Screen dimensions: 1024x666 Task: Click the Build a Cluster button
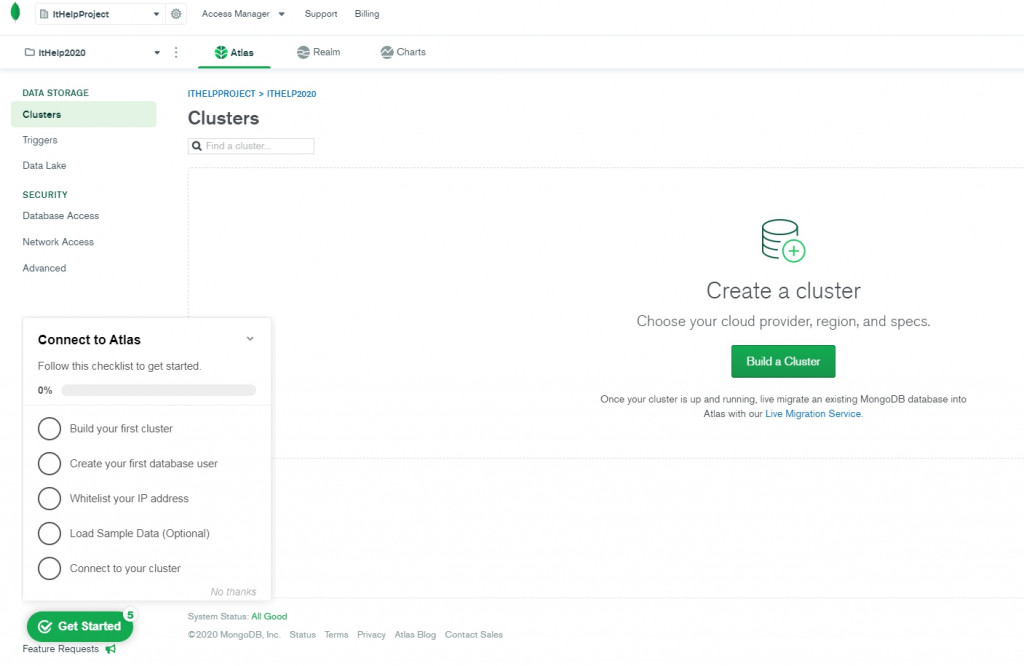pyautogui.click(x=783, y=361)
